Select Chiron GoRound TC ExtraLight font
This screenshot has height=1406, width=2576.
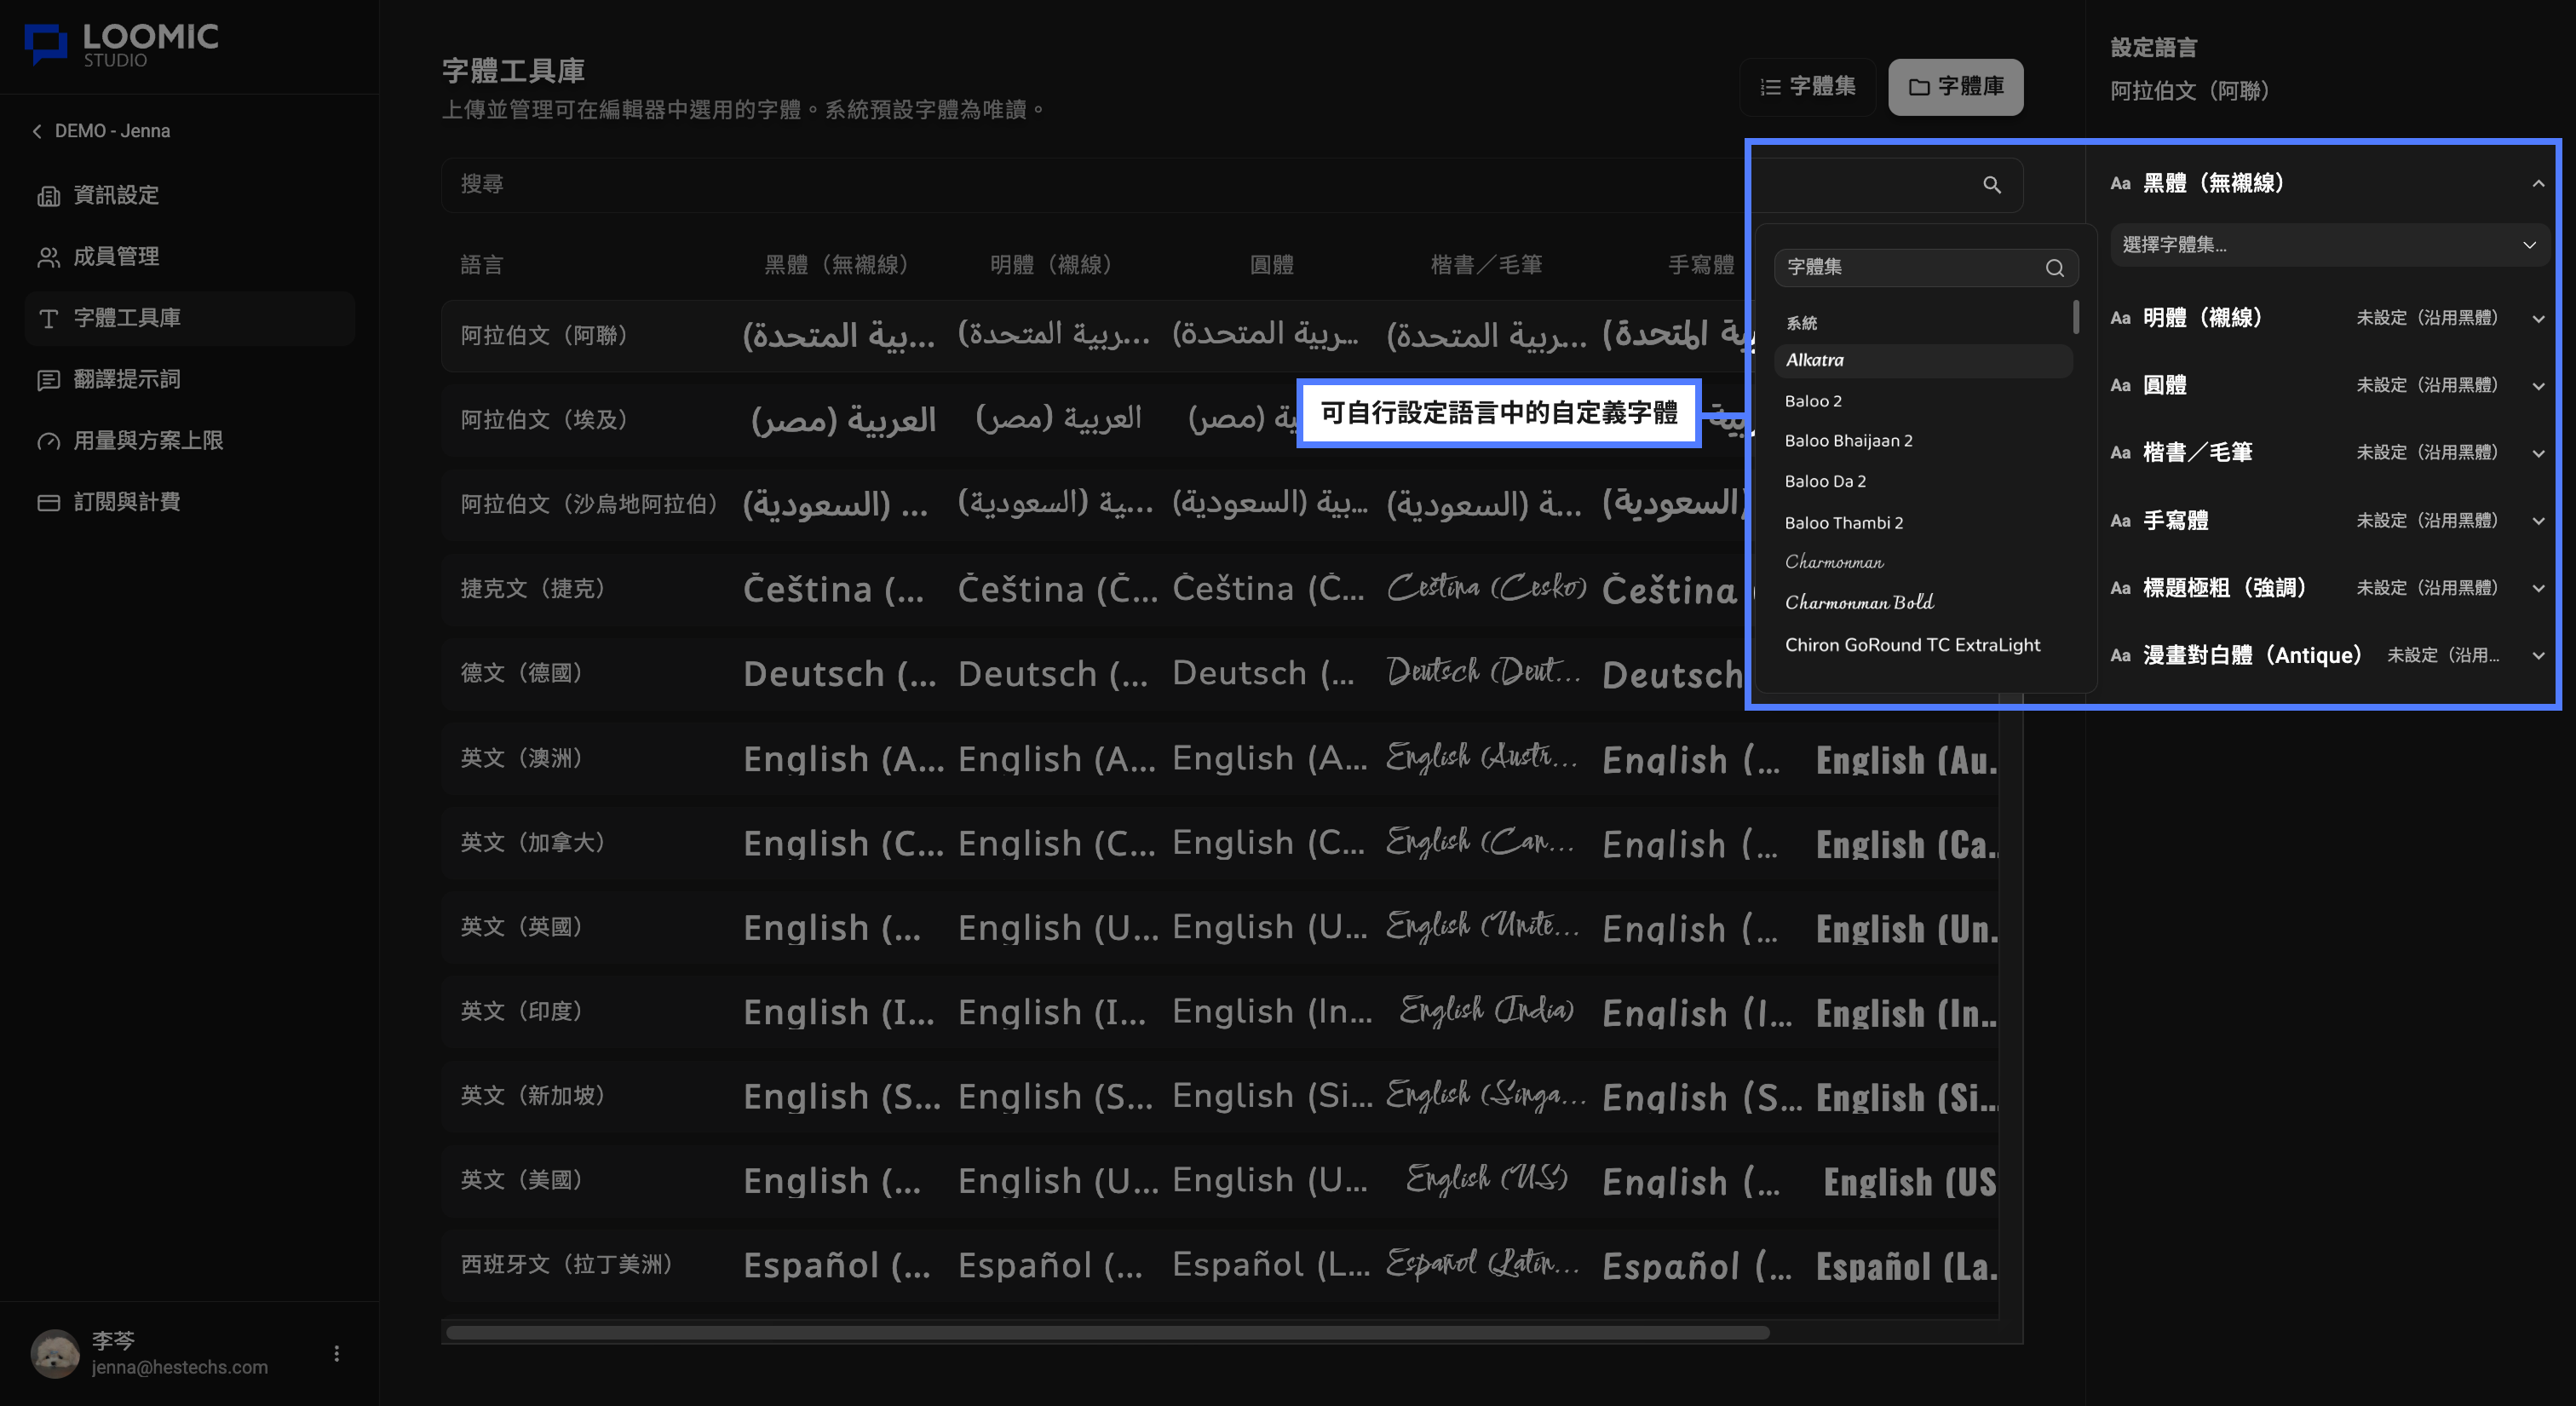coord(1923,645)
